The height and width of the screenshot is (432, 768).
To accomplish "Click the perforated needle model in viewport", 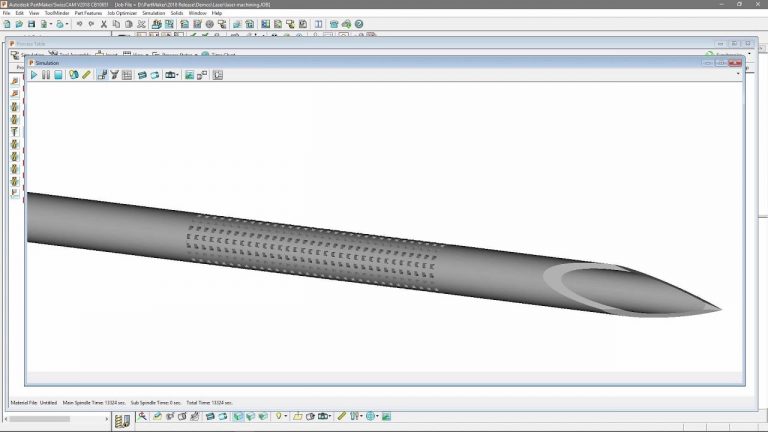I will [372, 255].
